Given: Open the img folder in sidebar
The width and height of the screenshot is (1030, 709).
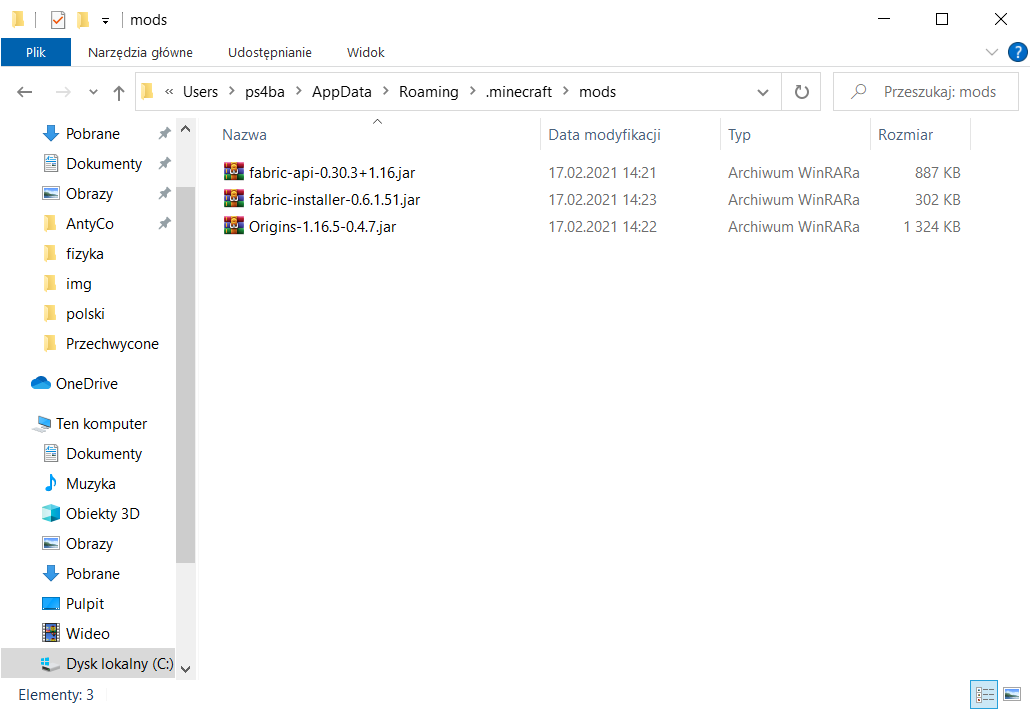Looking at the screenshot, I should point(78,284).
